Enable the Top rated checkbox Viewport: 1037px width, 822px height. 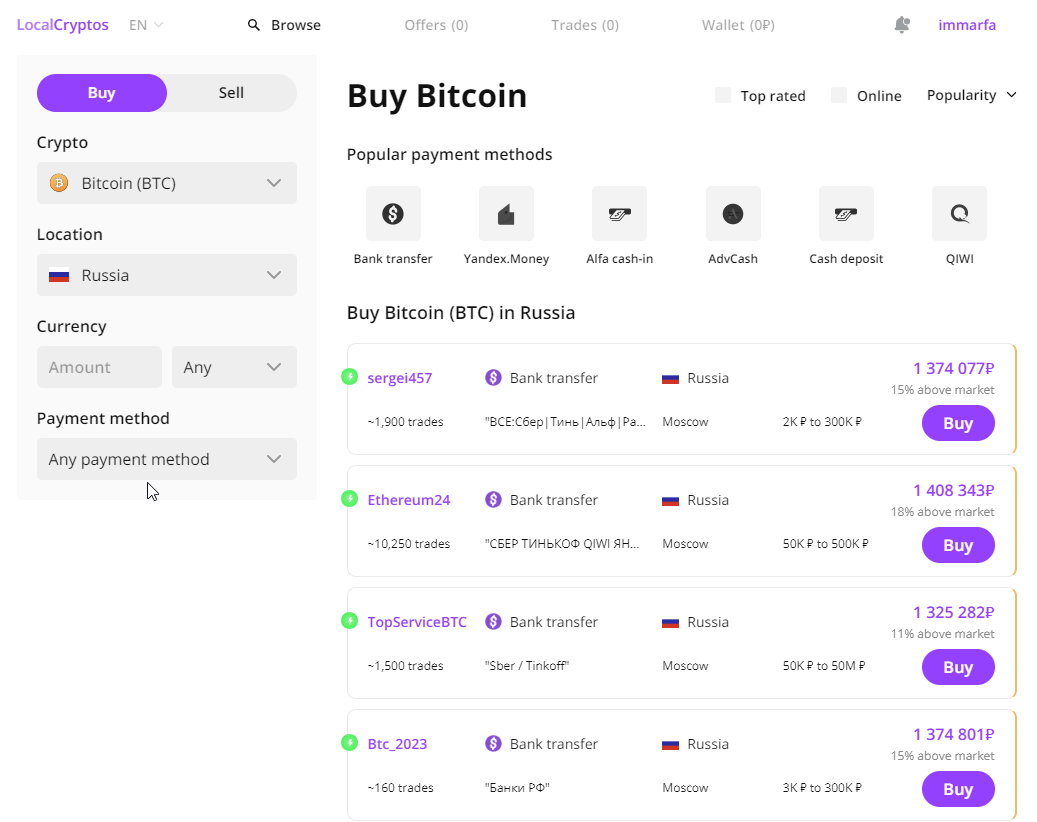[723, 95]
